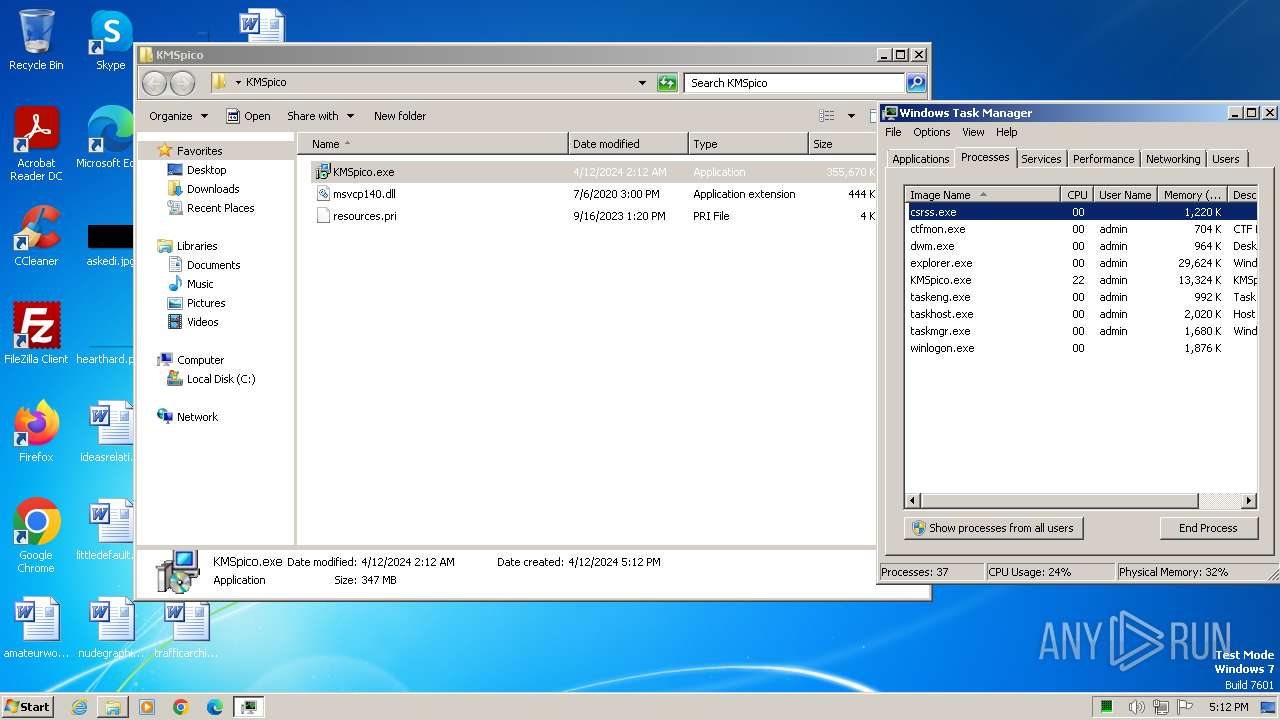Open Task Manager View menu
Viewport: 1280px width, 720px height.
(x=973, y=132)
